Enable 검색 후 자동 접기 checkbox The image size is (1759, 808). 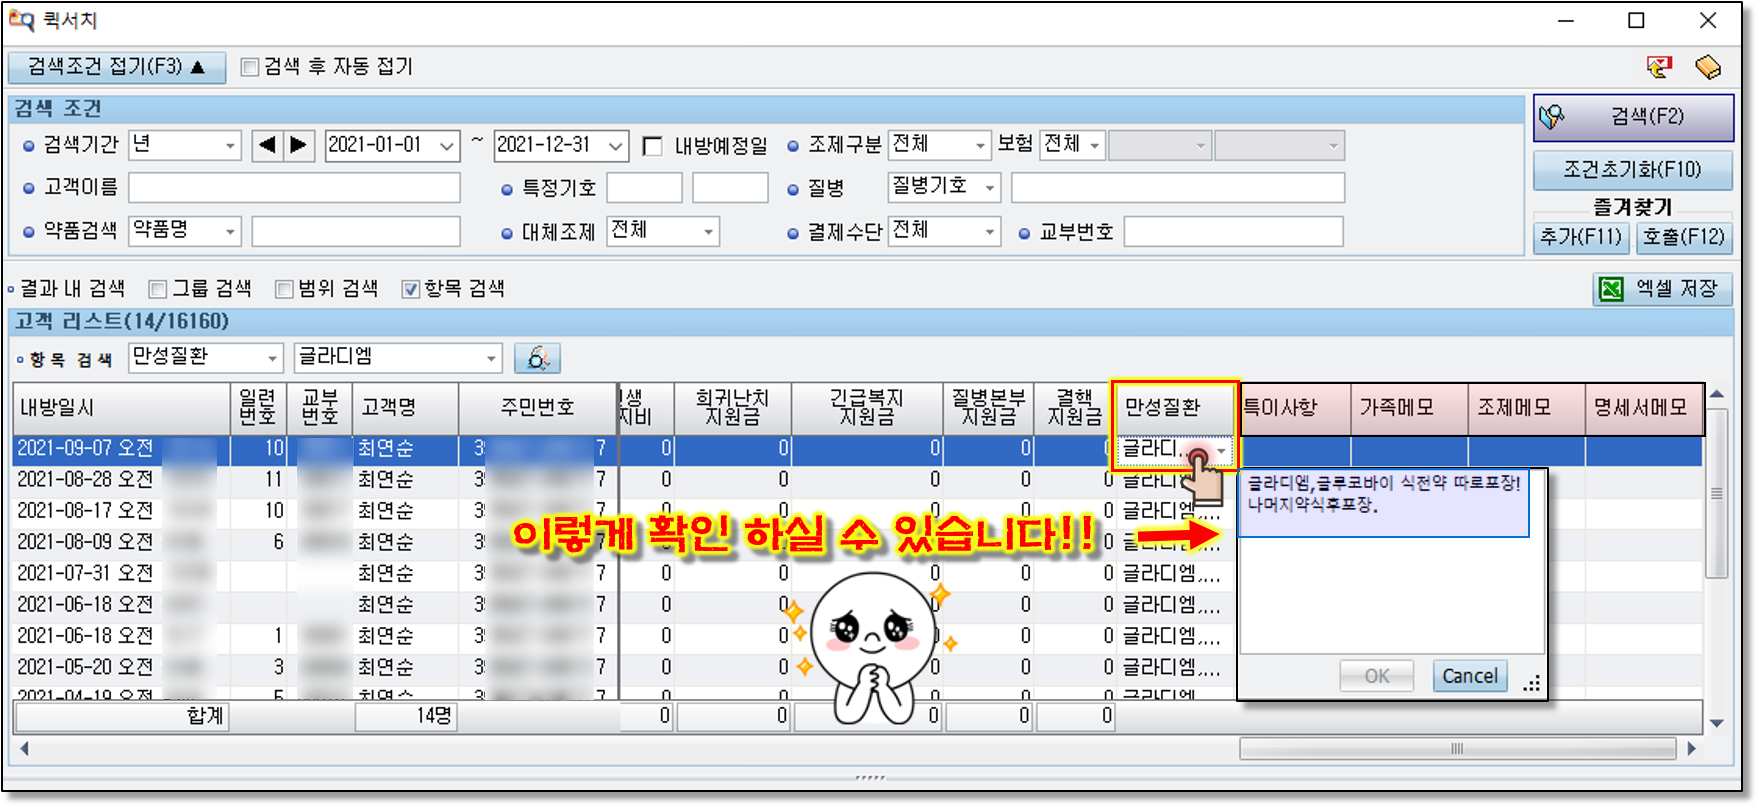(x=250, y=67)
